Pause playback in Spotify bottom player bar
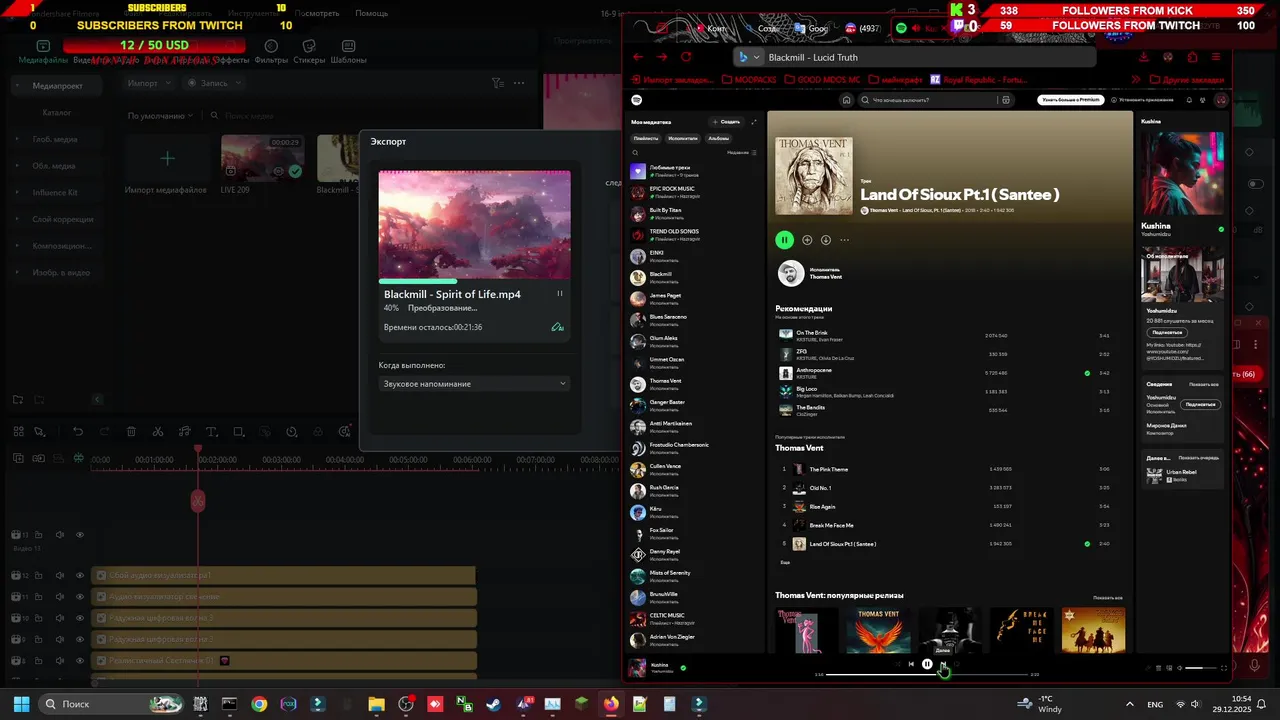The width and height of the screenshot is (1280, 720). coord(927,664)
